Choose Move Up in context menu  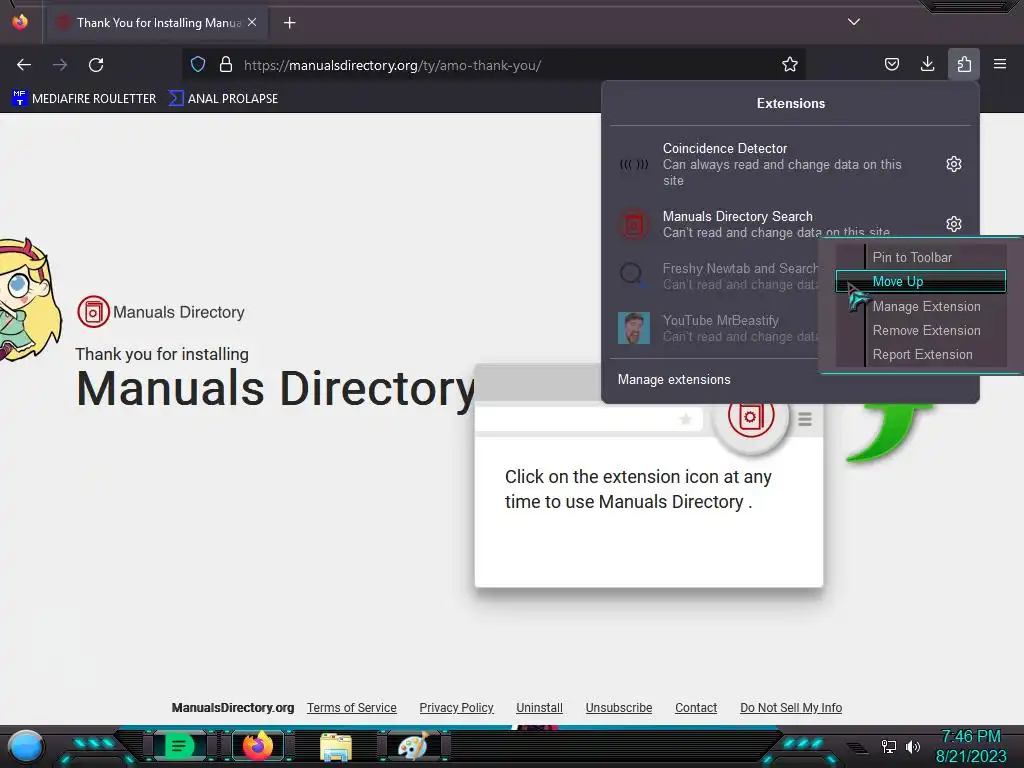point(921,281)
